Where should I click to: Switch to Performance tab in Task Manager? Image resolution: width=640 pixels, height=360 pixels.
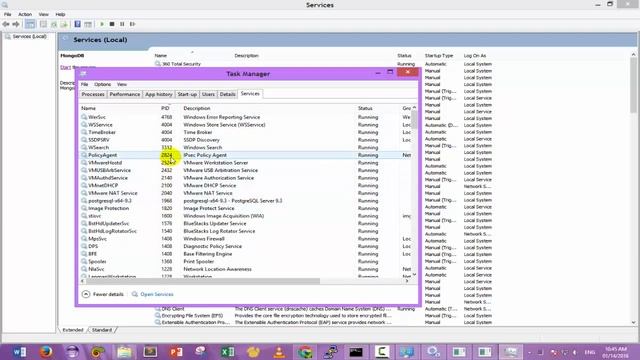124,94
